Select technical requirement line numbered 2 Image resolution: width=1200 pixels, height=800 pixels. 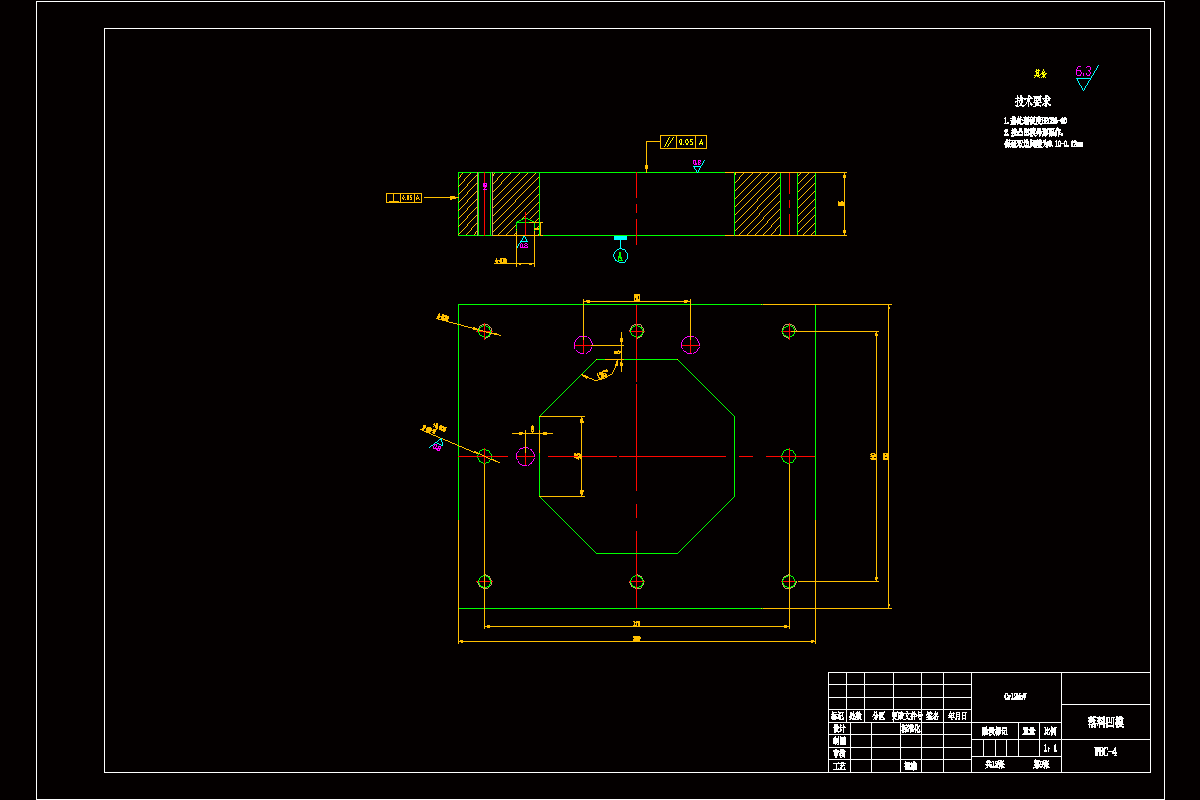1033,132
